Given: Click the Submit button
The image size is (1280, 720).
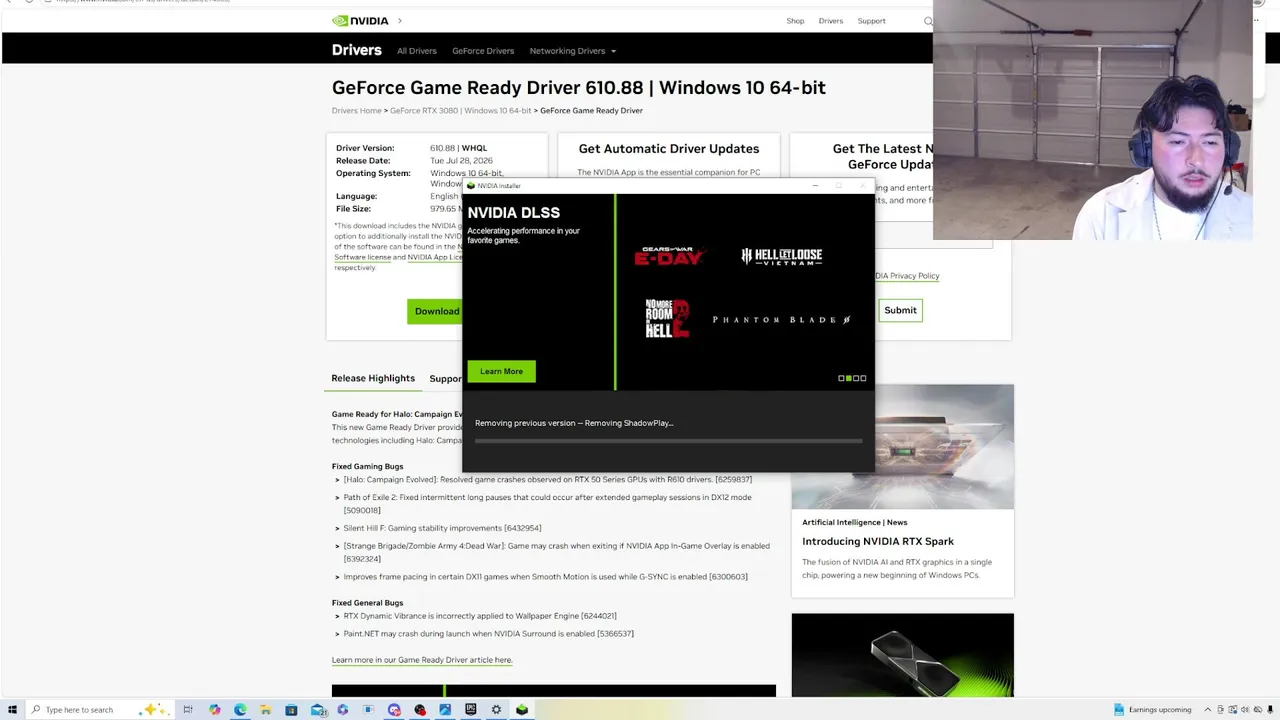Looking at the screenshot, I should (900, 310).
